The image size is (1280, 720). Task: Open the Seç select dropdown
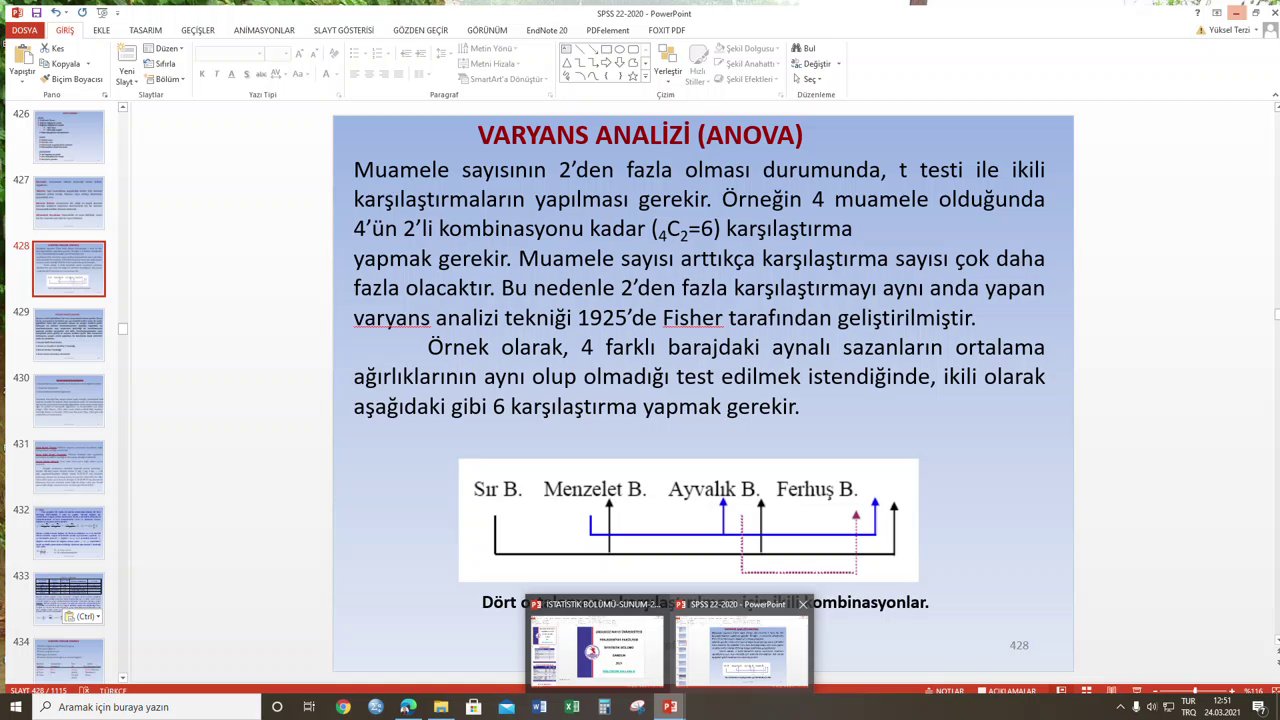[806, 79]
